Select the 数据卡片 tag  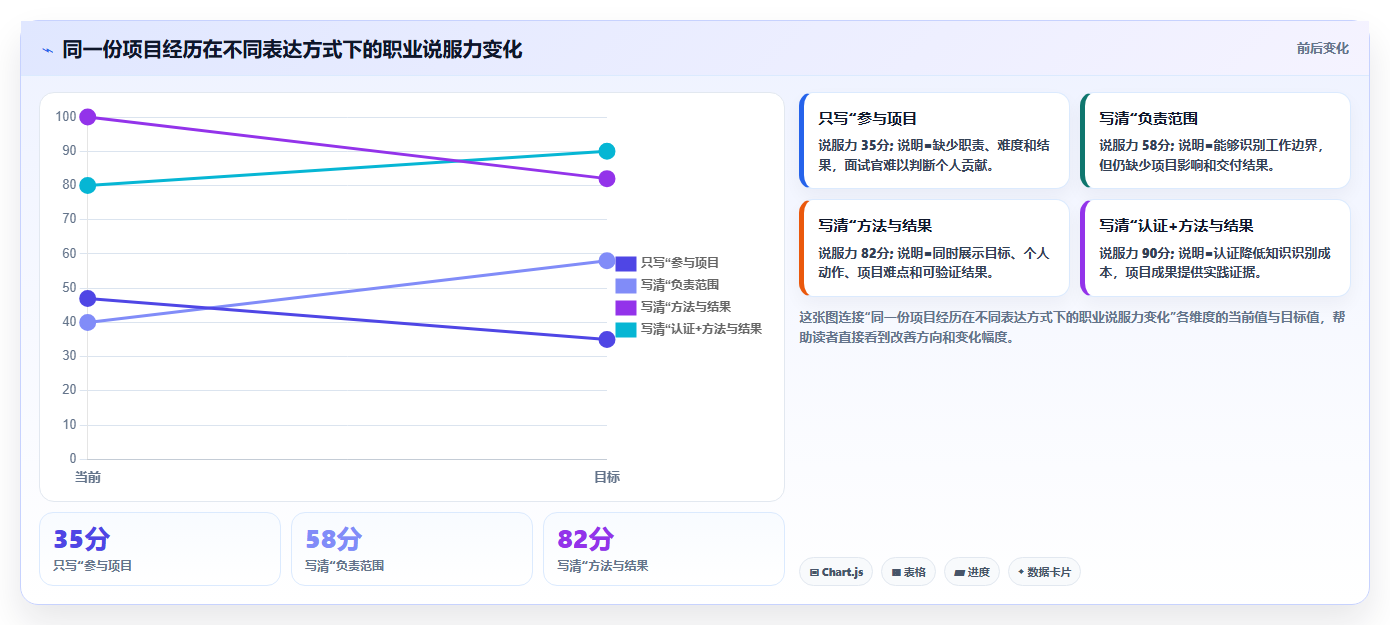tap(1044, 572)
